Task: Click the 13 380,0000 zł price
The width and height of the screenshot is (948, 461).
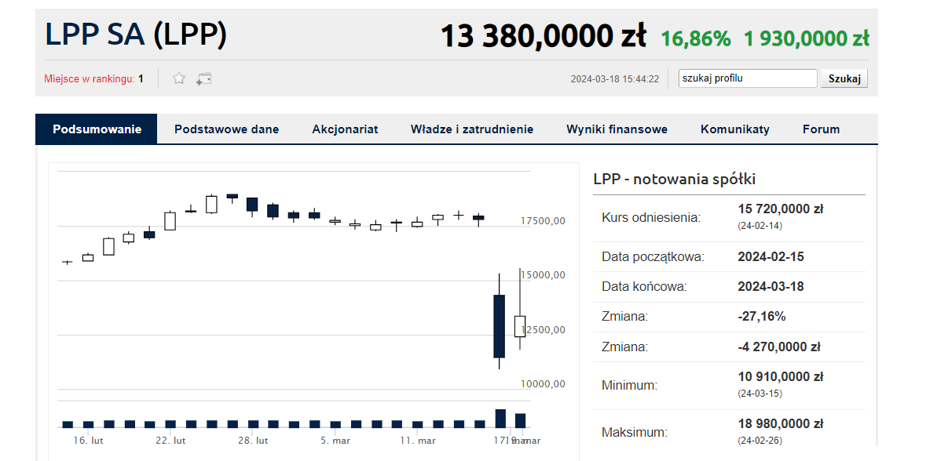Action: pyautogui.click(x=543, y=36)
